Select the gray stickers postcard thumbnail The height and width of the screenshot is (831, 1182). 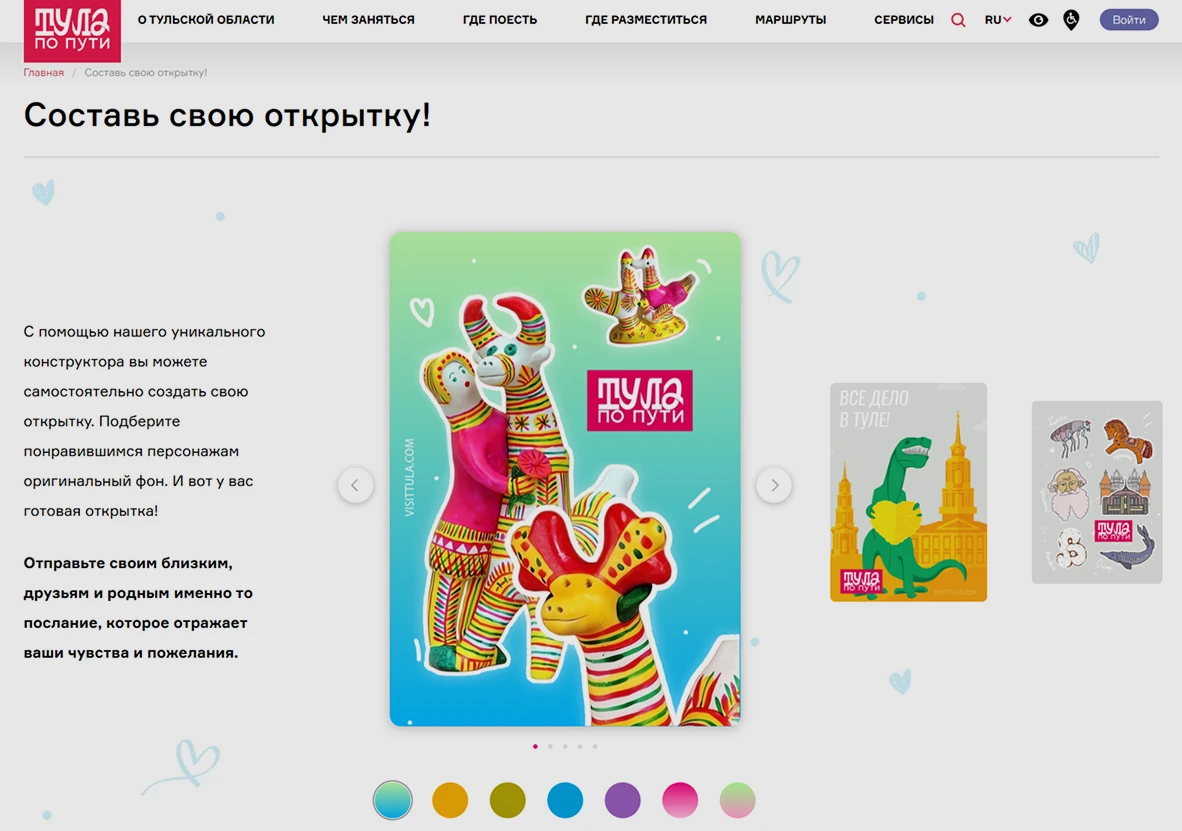click(x=1097, y=492)
